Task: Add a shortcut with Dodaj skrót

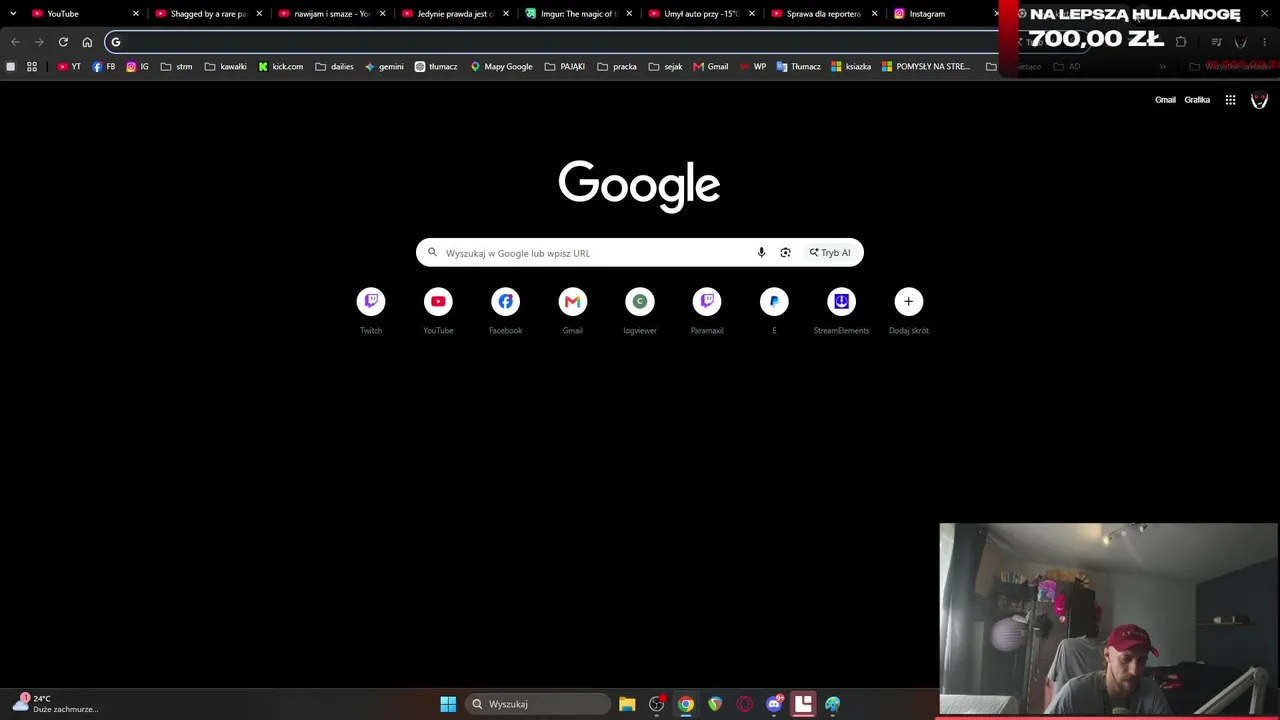Action: point(908,311)
